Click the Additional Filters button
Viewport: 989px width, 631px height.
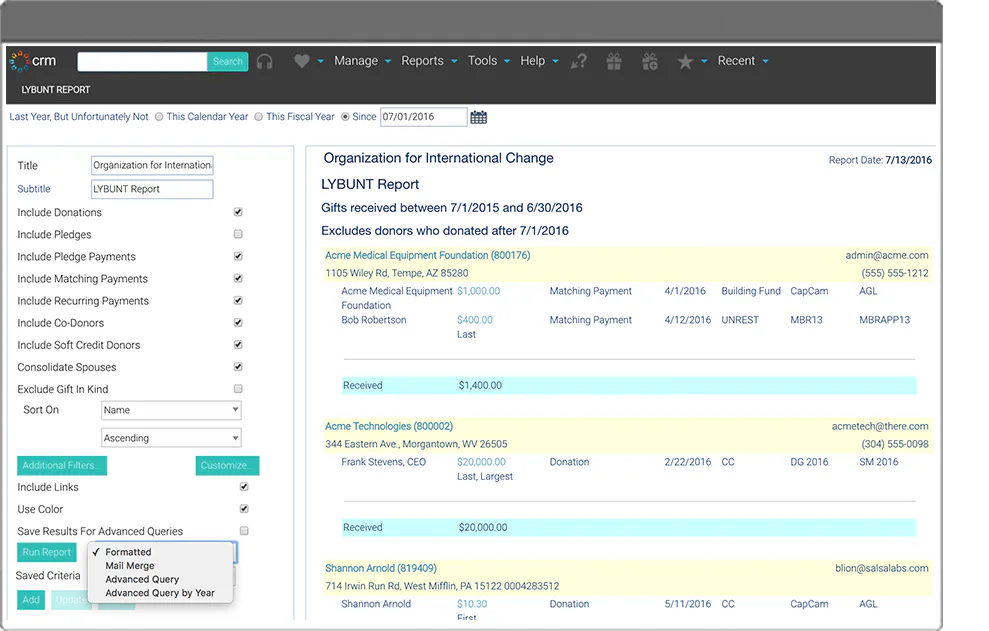click(62, 466)
